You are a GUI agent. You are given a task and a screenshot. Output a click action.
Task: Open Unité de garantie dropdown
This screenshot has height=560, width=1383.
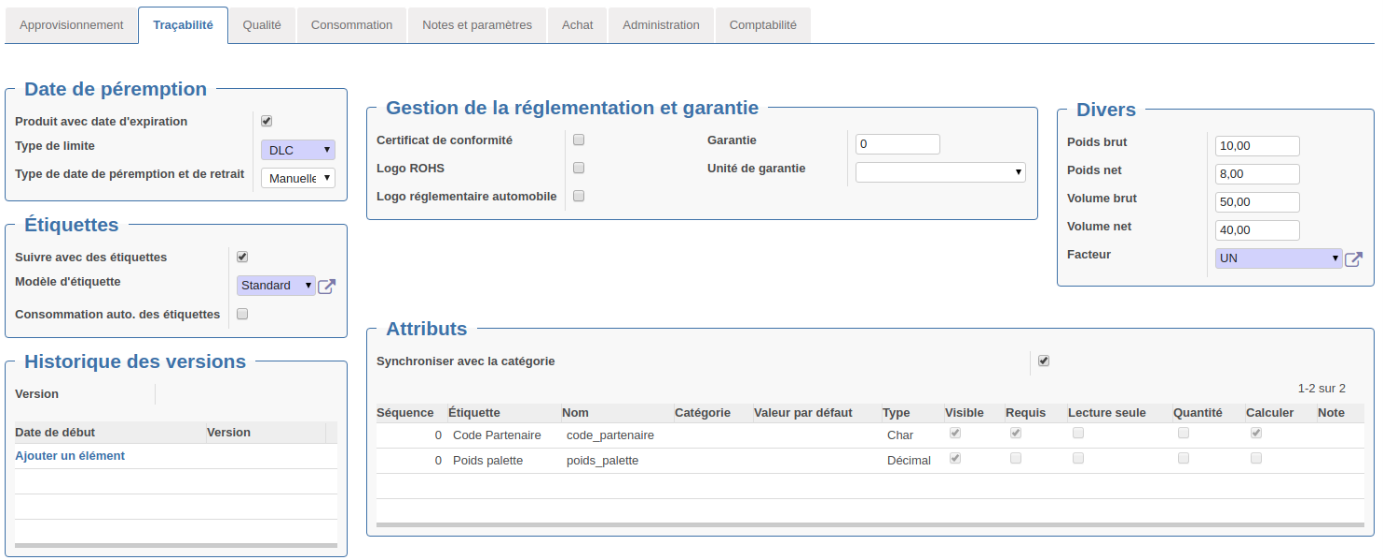coord(941,172)
